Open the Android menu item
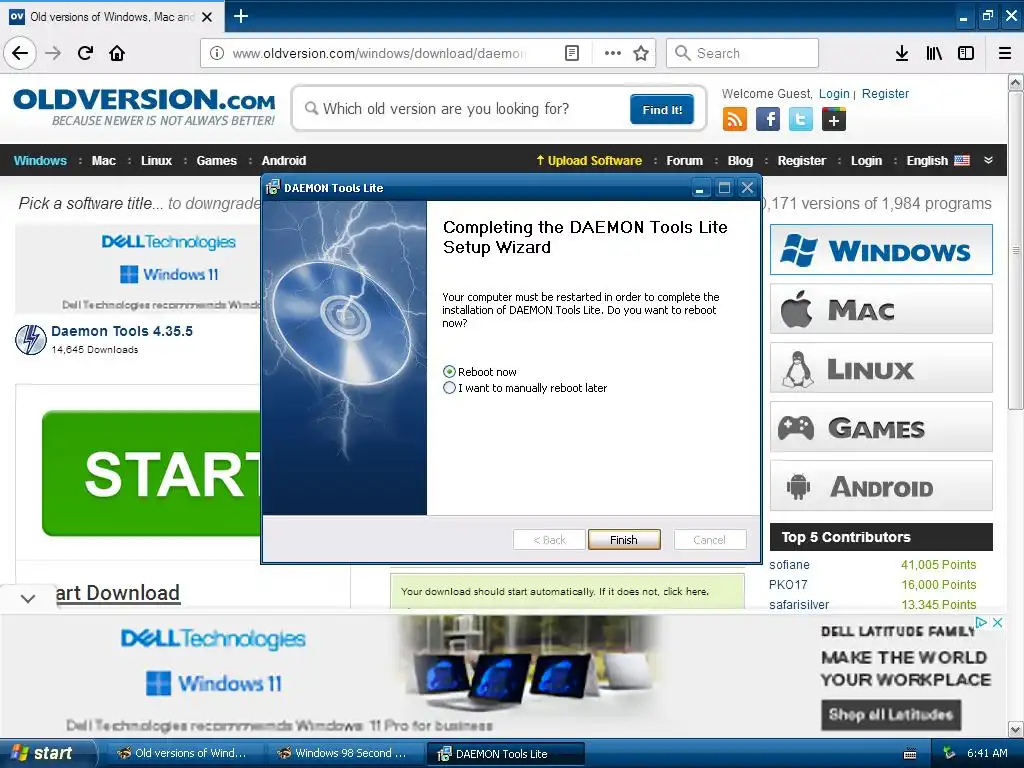The width and height of the screenshot is (1024, 768). point(283,161)
